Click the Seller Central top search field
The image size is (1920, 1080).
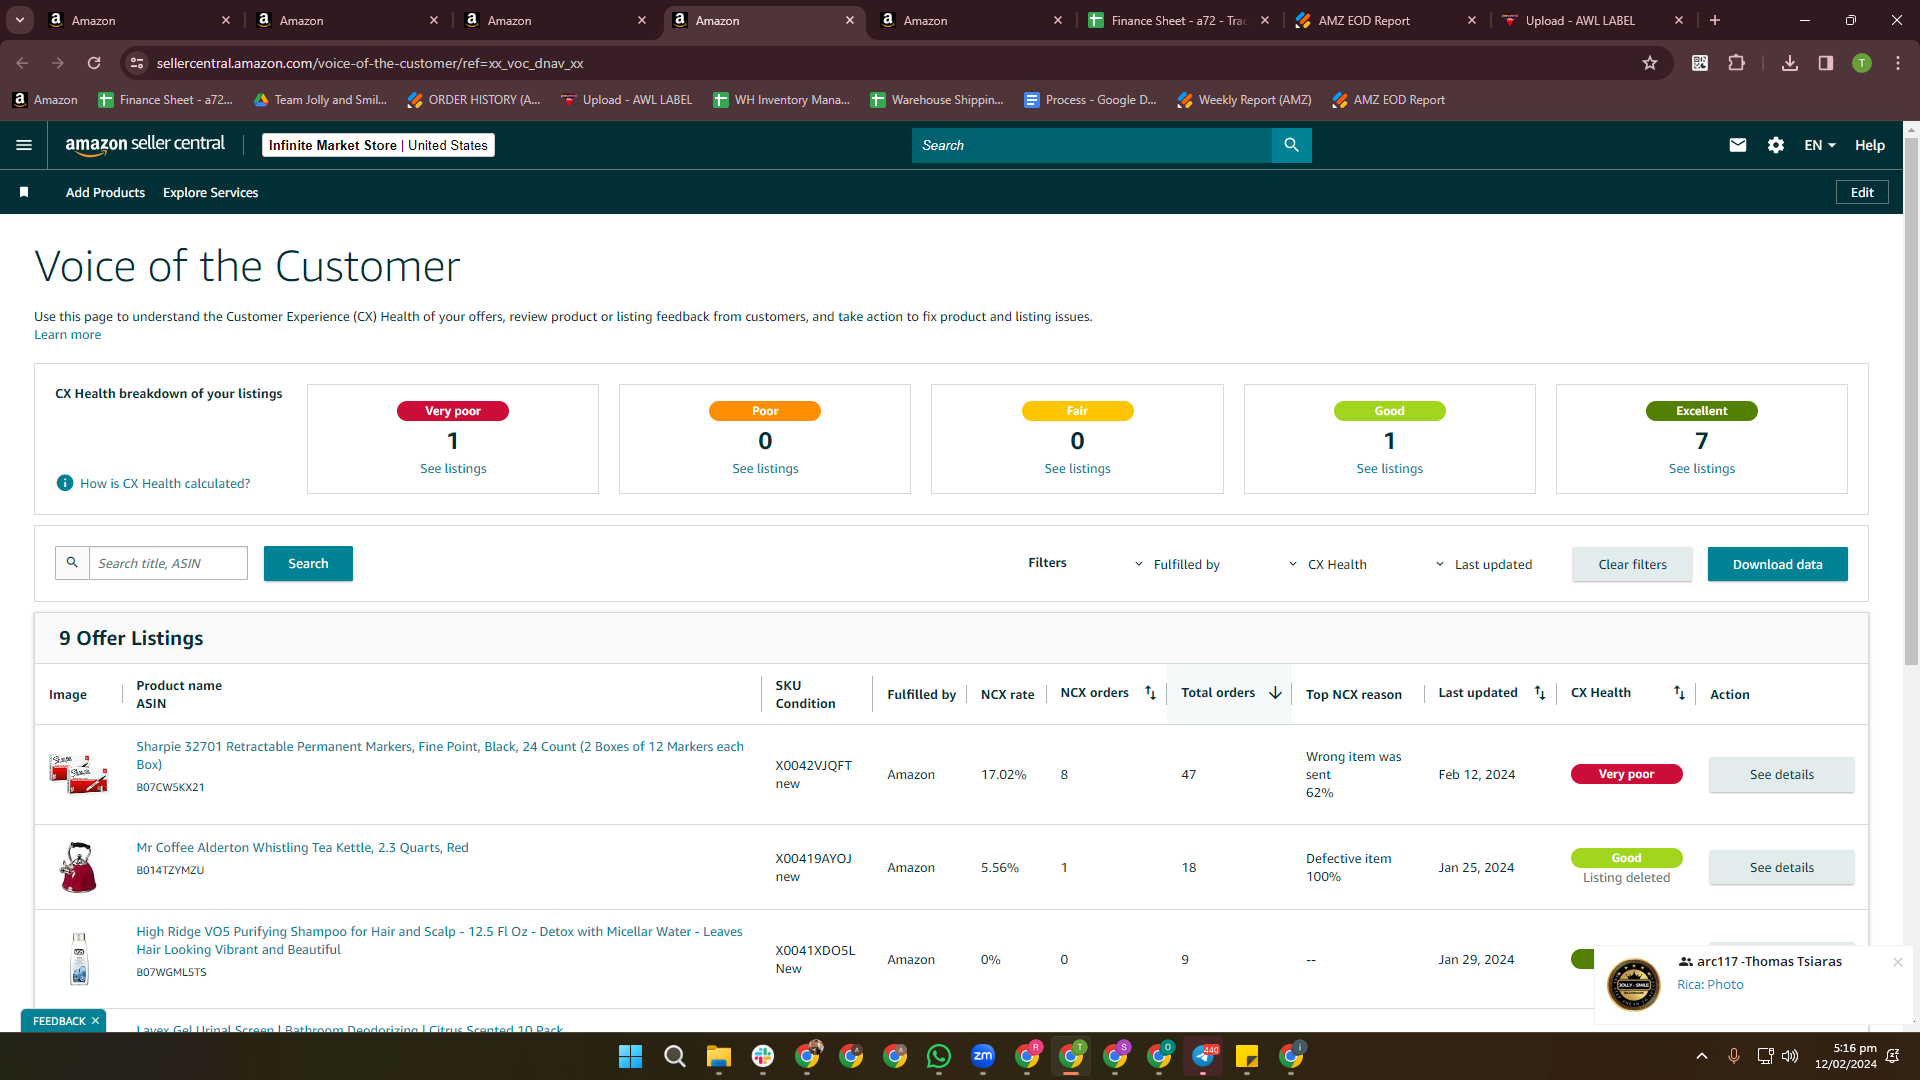[x=1091, y=145]
